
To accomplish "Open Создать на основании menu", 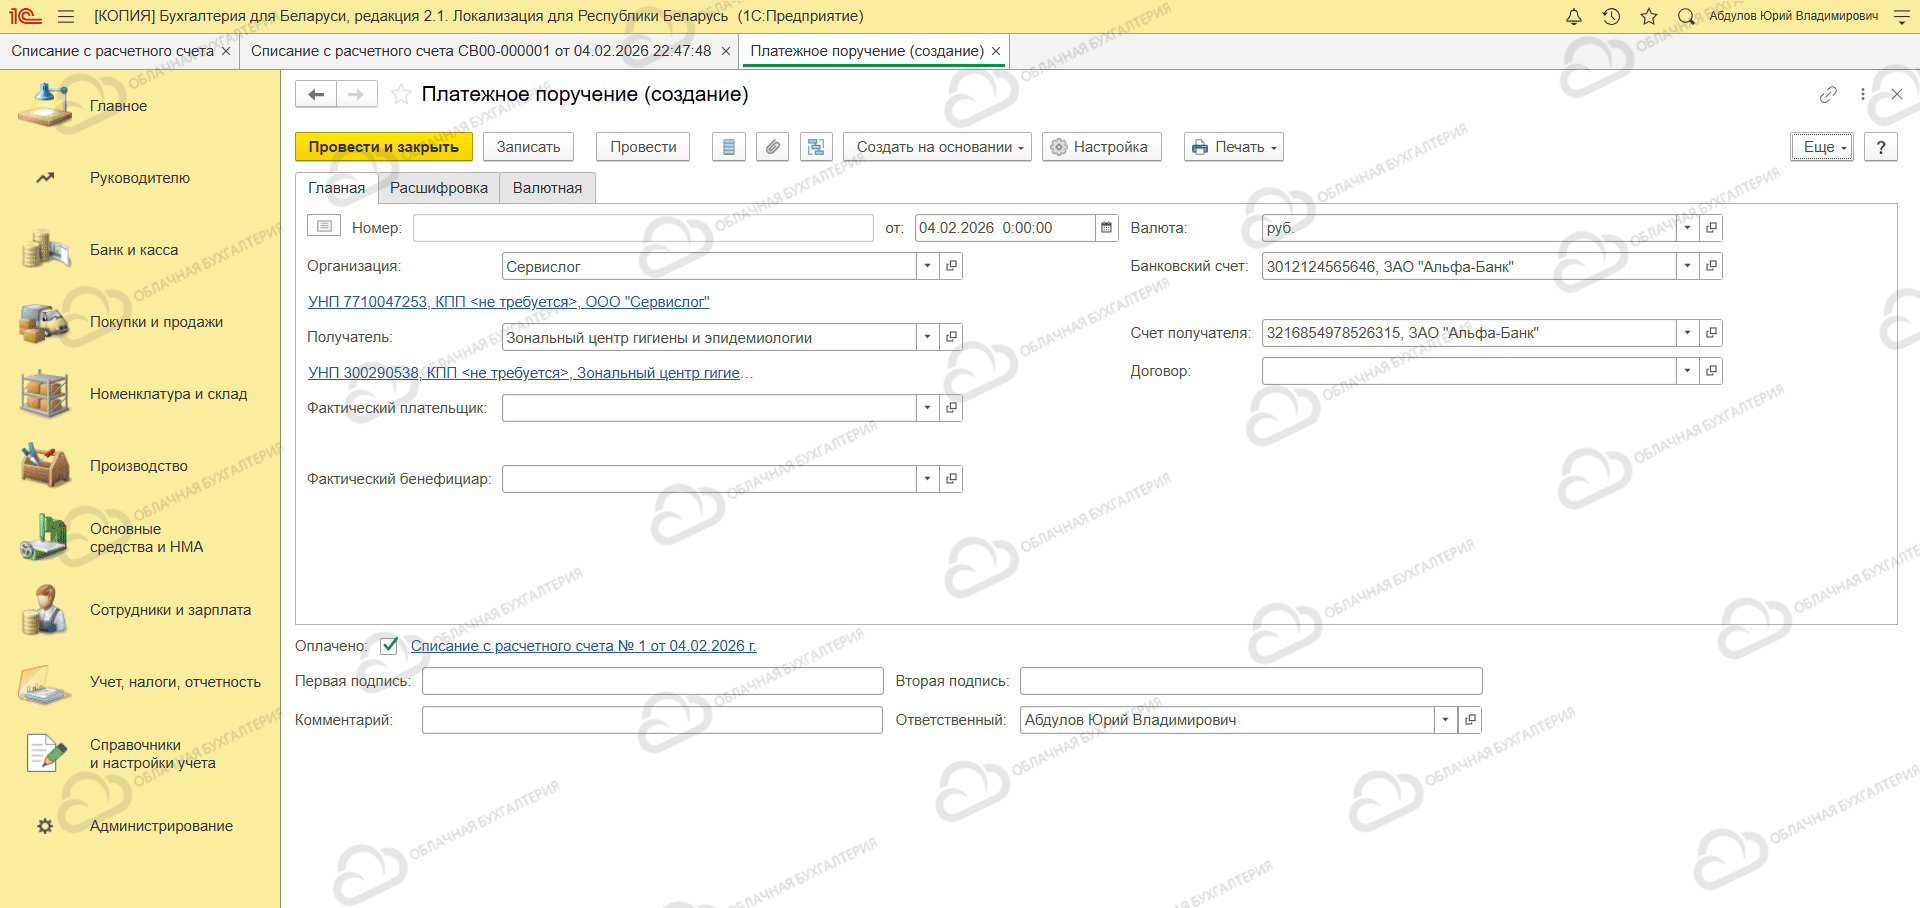I will point(937,147).
